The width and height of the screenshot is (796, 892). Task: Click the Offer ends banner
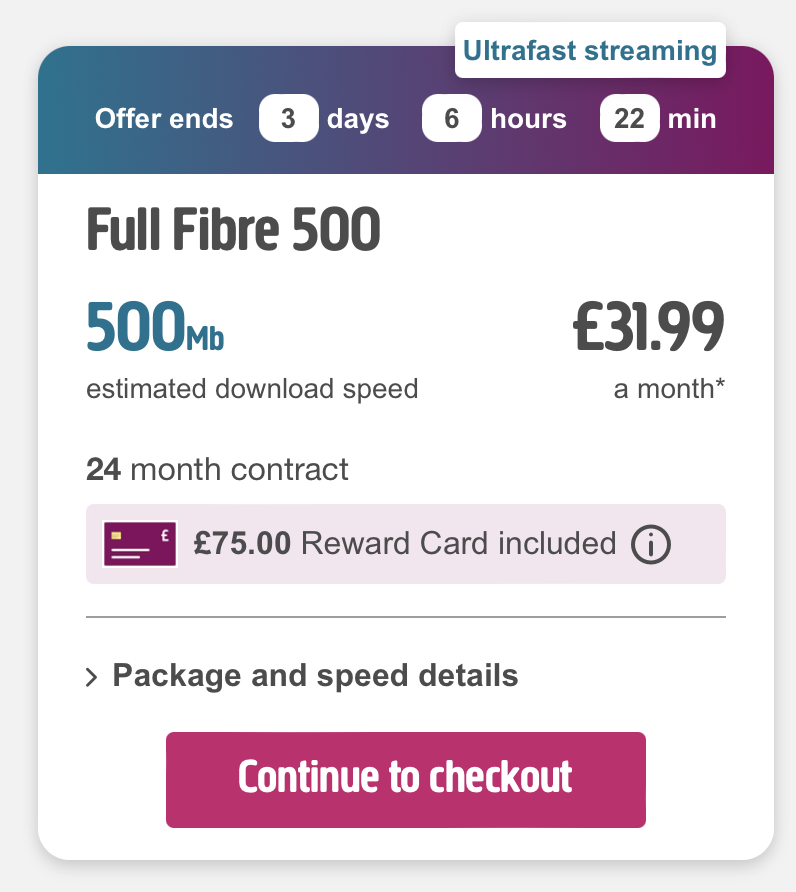click(164, 118)
